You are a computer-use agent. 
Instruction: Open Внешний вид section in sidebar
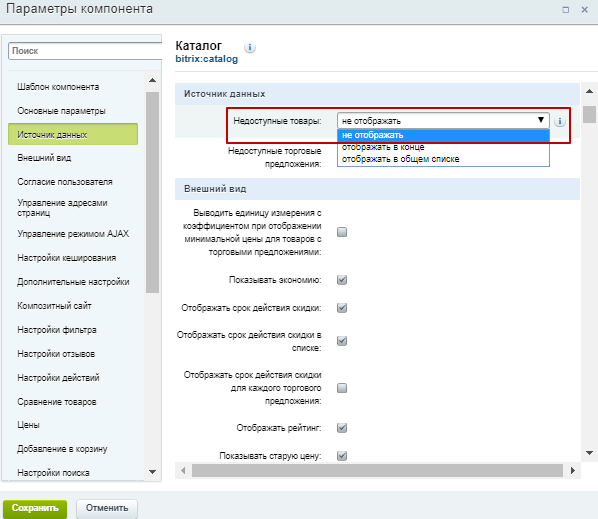click(x=44, y=158)
